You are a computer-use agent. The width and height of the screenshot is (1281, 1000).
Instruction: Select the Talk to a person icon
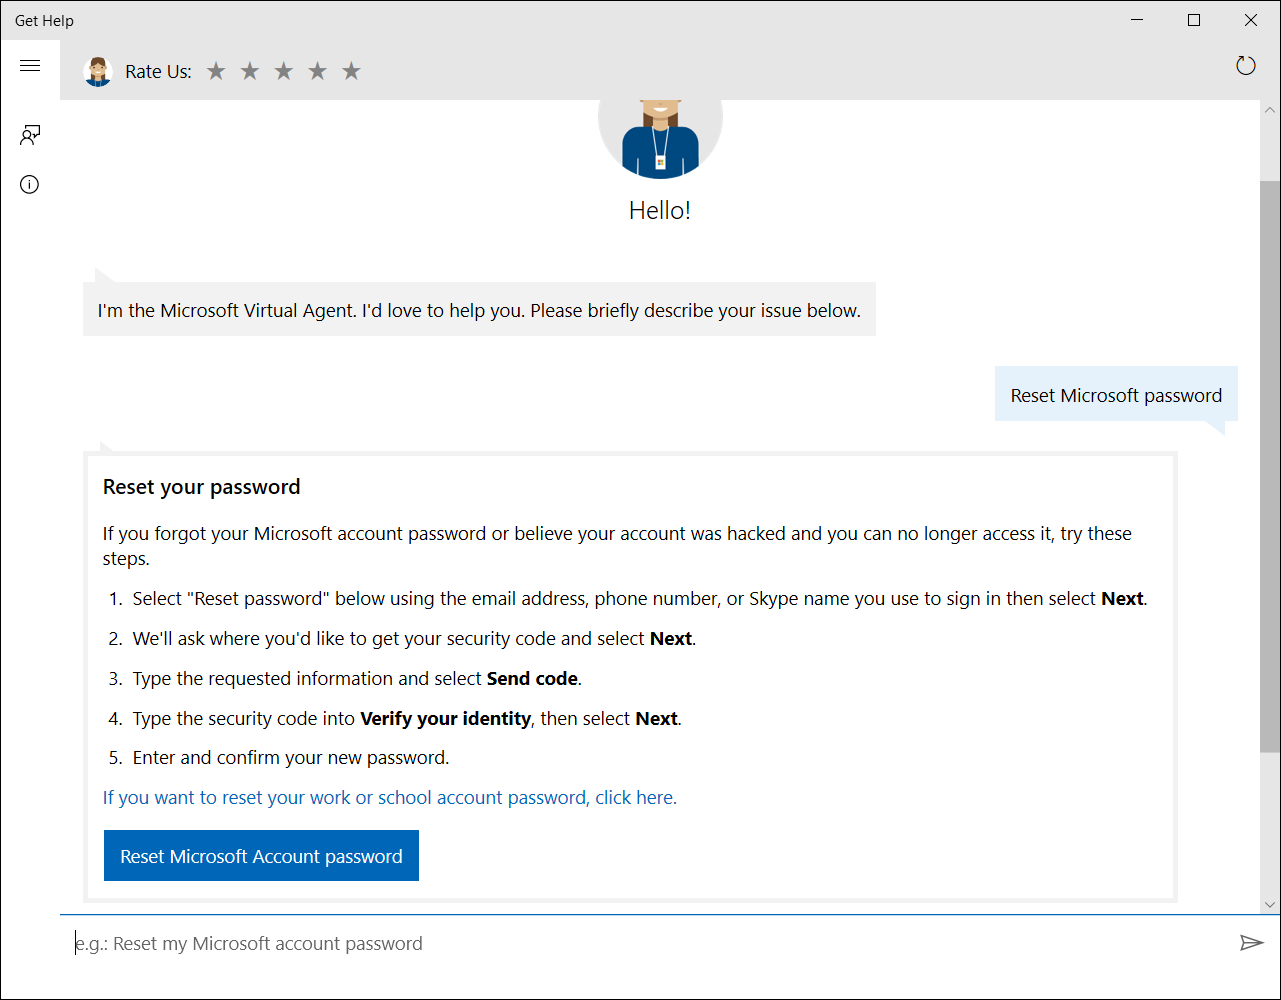29,134
